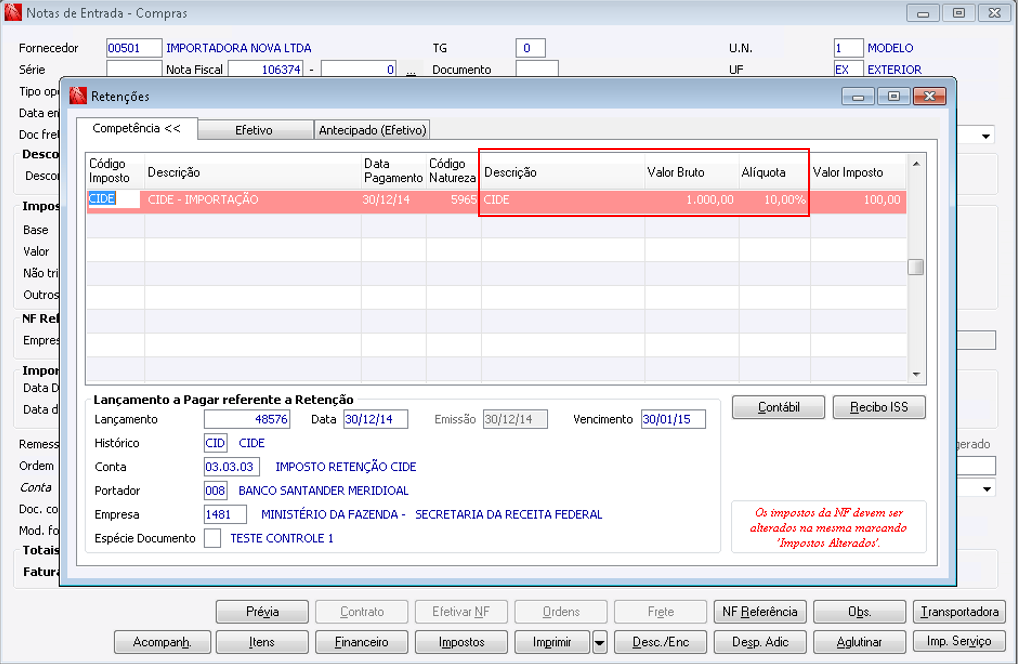Expand the Imprimir dropdown arrow
The height and width of the screenshot is (664, 1018).
click(599, 642)
